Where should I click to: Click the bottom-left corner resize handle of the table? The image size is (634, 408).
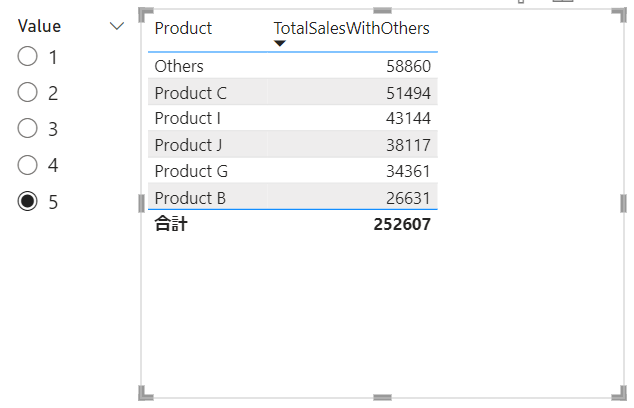click(x=145, y=392)
